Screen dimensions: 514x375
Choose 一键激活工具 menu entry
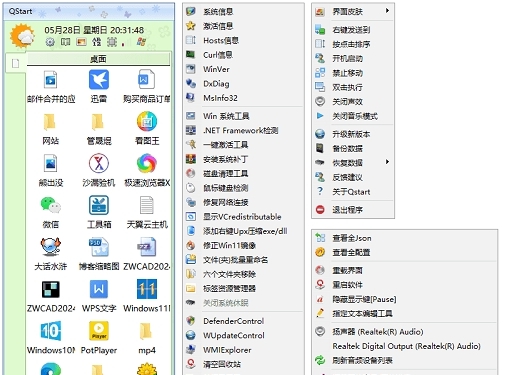(x=243, y=145)
